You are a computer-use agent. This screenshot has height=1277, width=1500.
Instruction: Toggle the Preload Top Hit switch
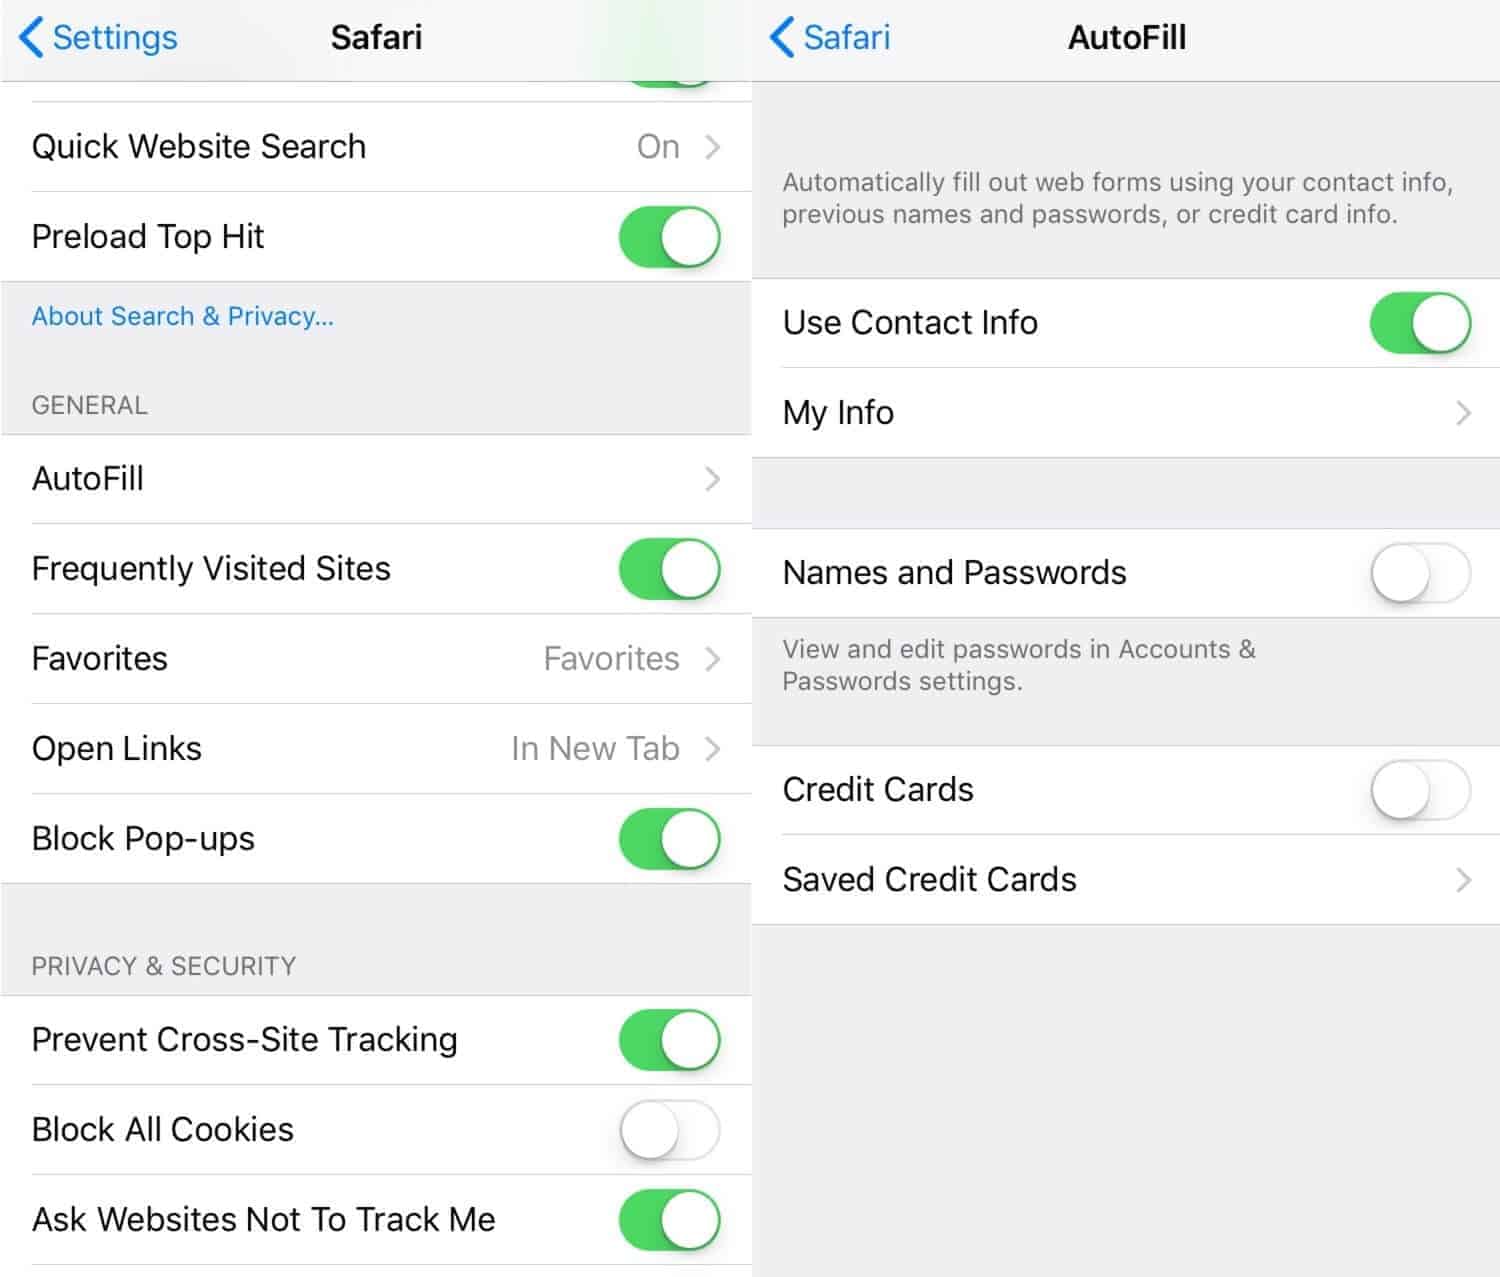pos(670,237)
